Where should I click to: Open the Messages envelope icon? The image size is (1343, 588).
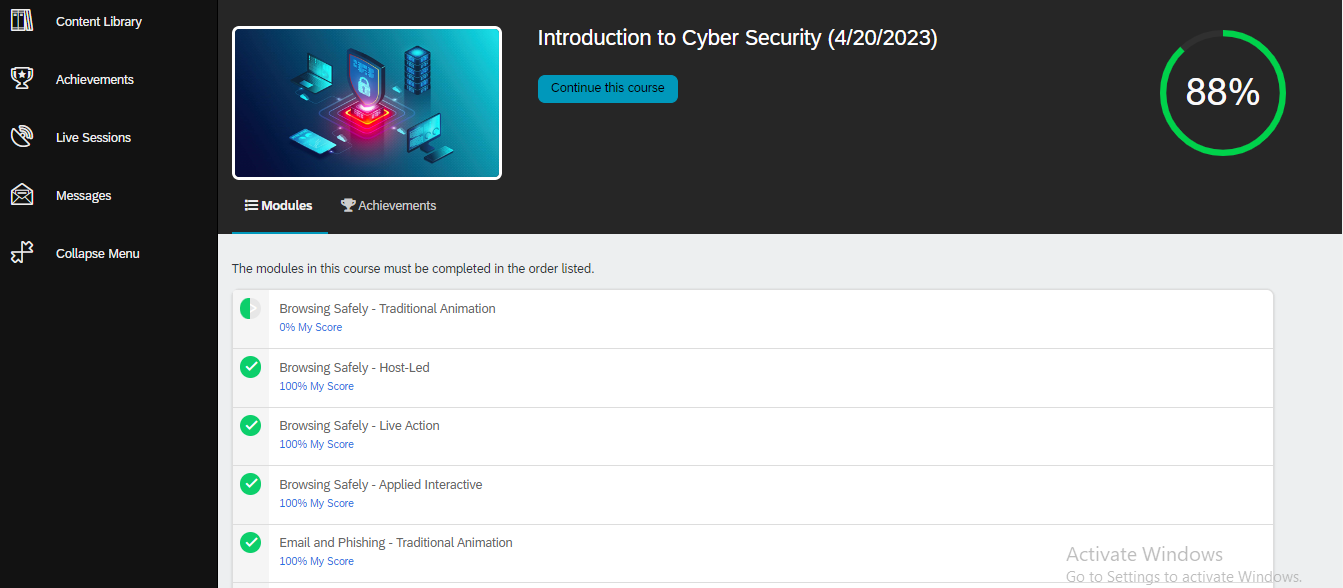coord(22,195)
